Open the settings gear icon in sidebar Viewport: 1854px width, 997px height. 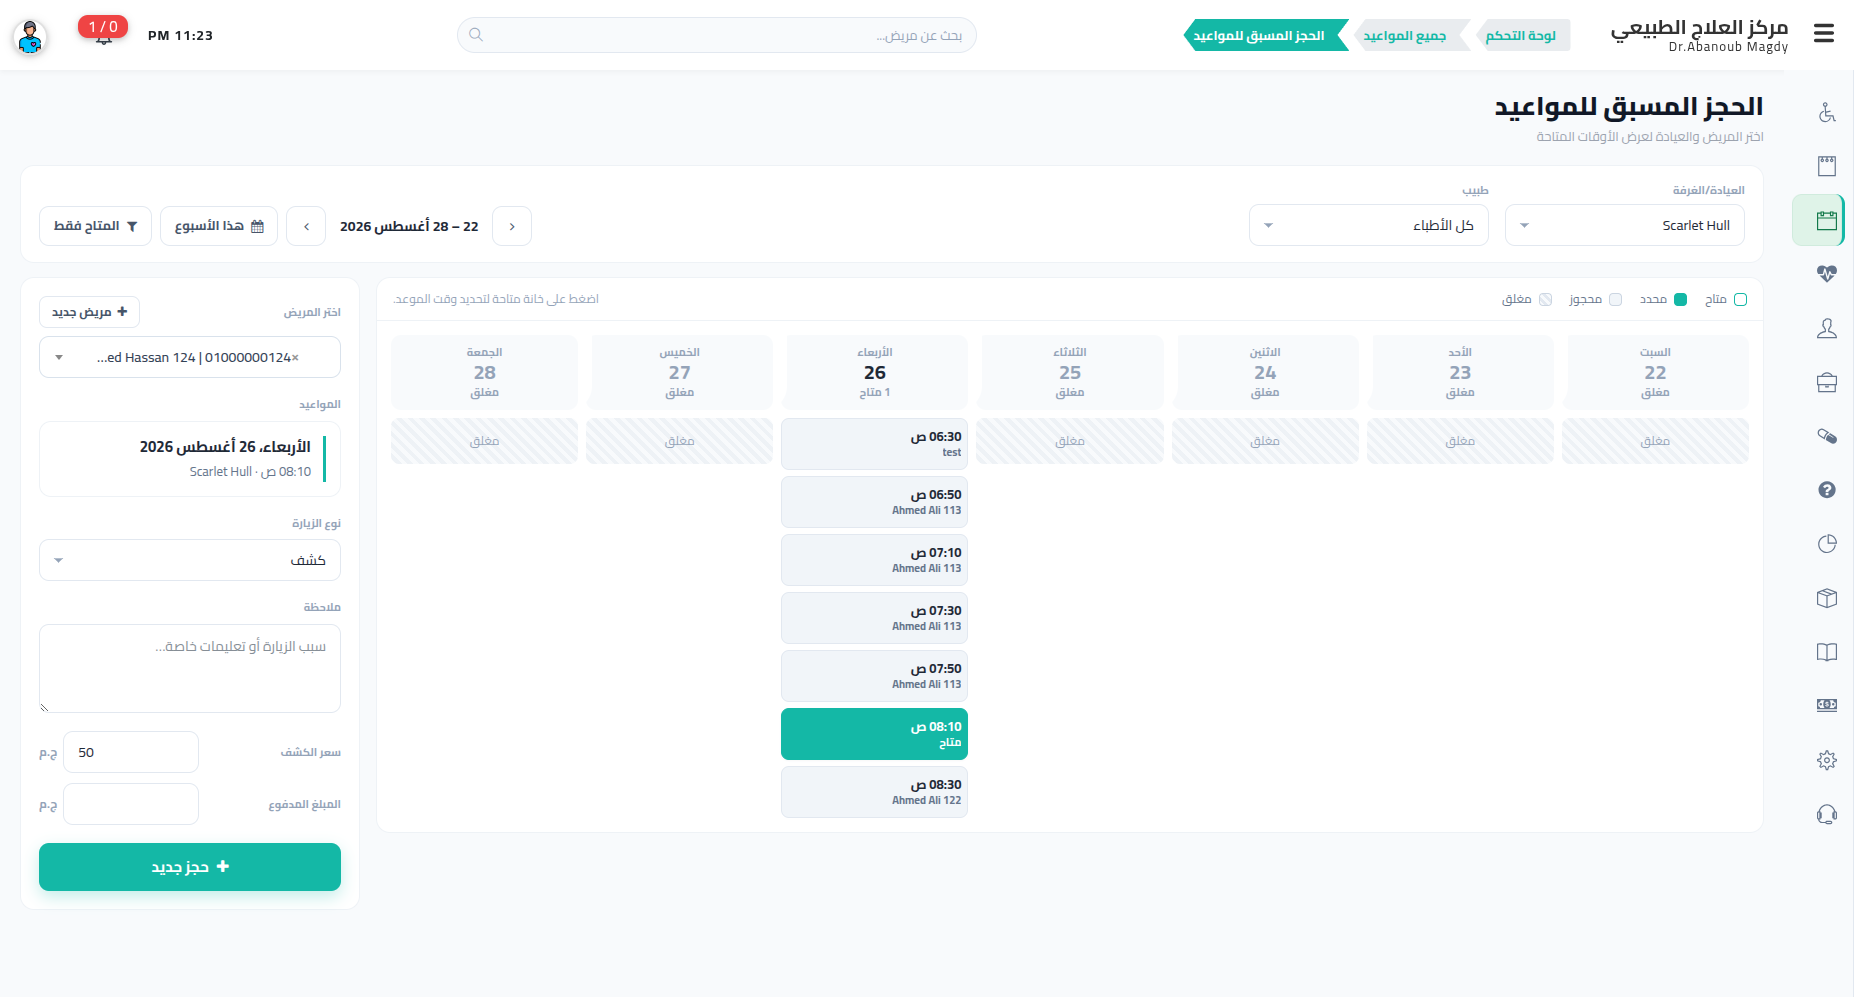pos(1827,760)
